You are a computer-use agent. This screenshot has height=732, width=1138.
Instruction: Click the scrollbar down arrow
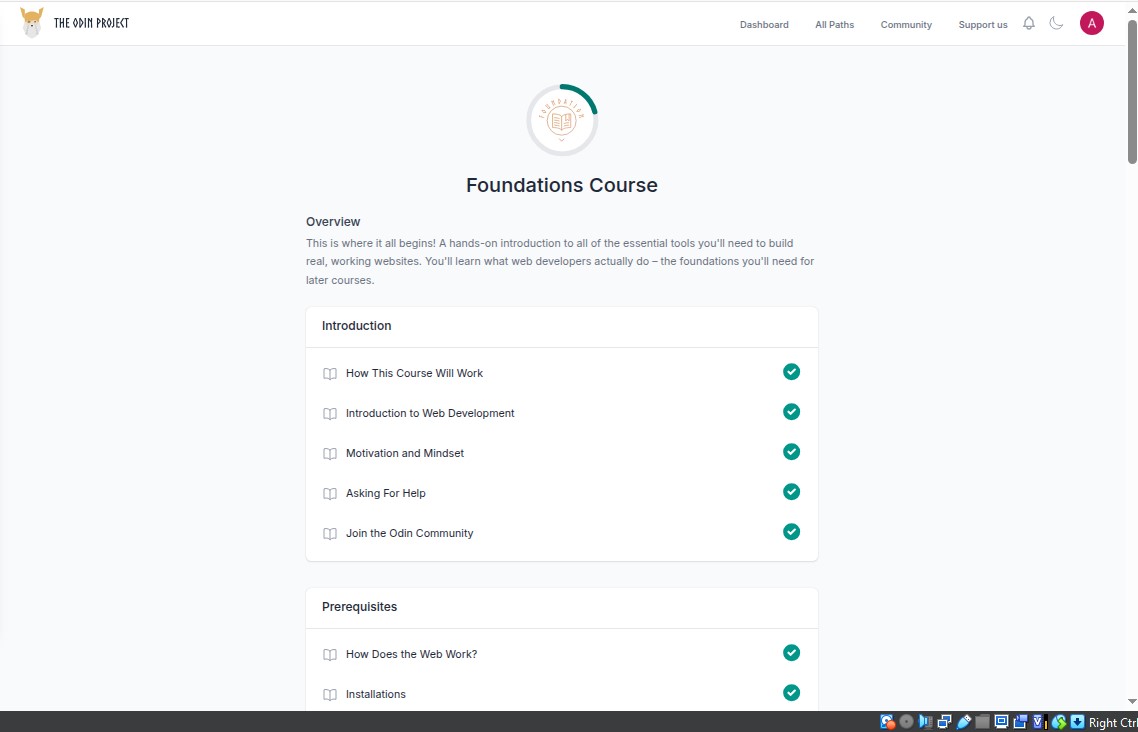(x=1131, y=702)
